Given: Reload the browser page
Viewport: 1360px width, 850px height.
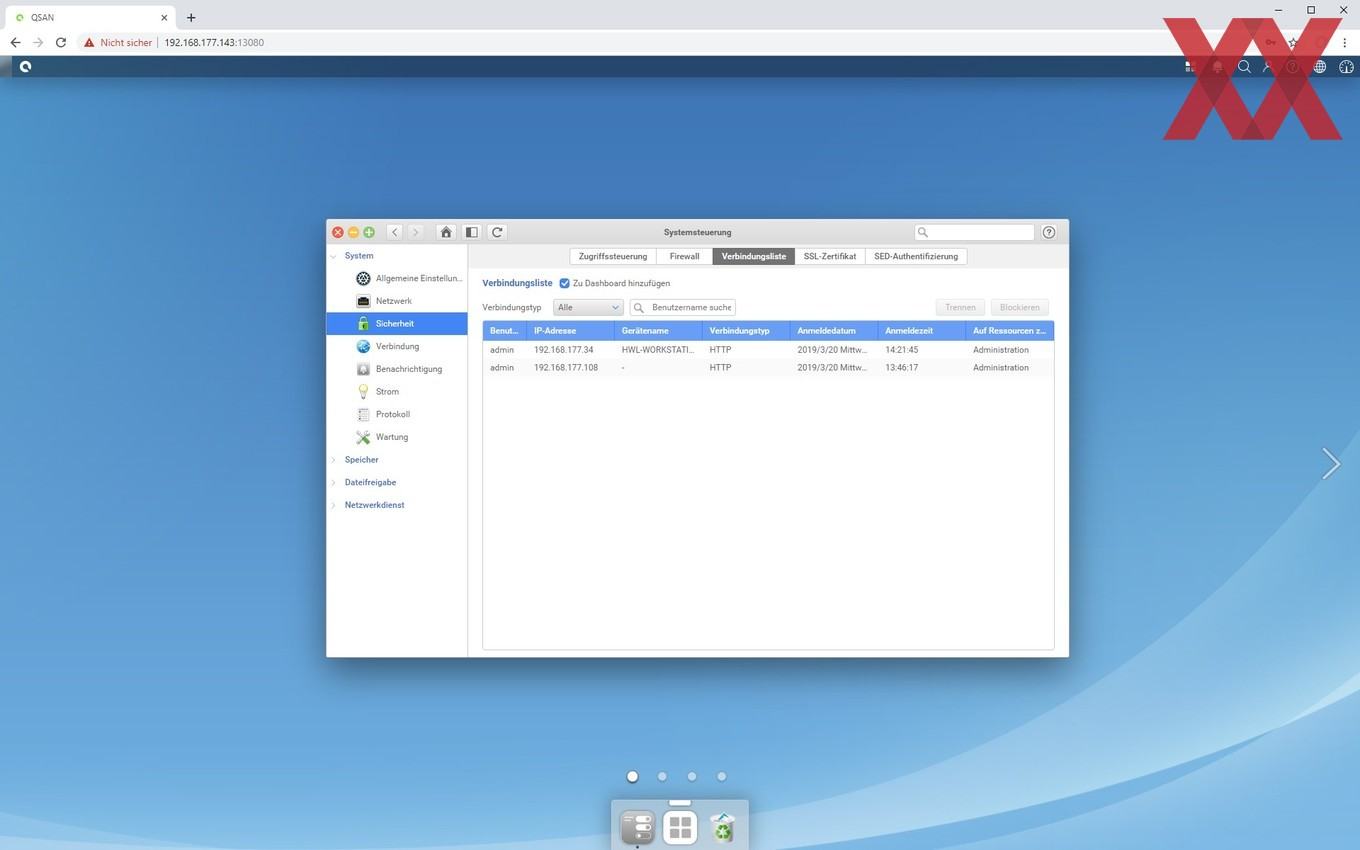Looking at the screenshot, I should click(x=61, y=43).
